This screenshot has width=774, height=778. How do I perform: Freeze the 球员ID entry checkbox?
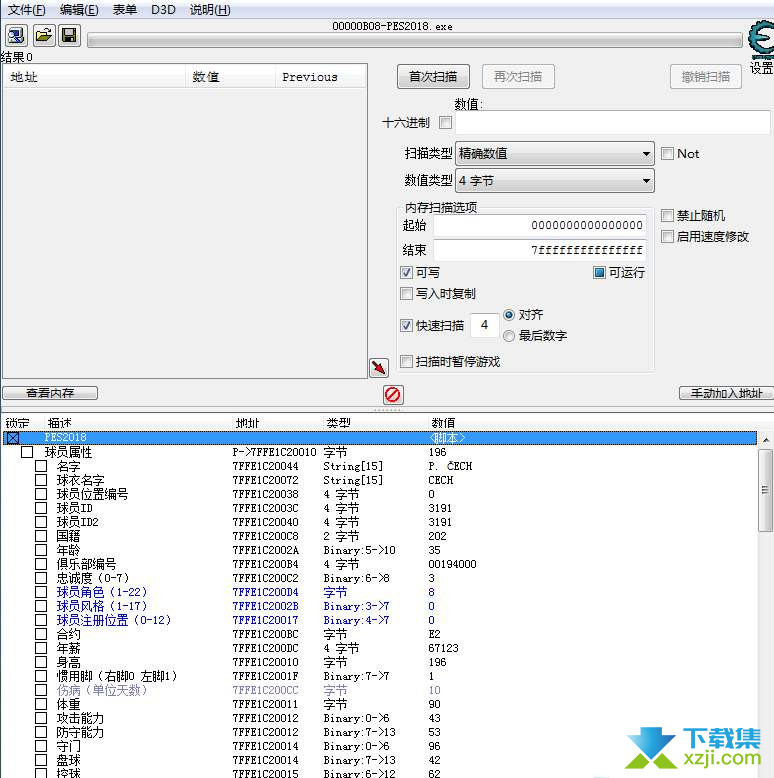tap(41, 508)
